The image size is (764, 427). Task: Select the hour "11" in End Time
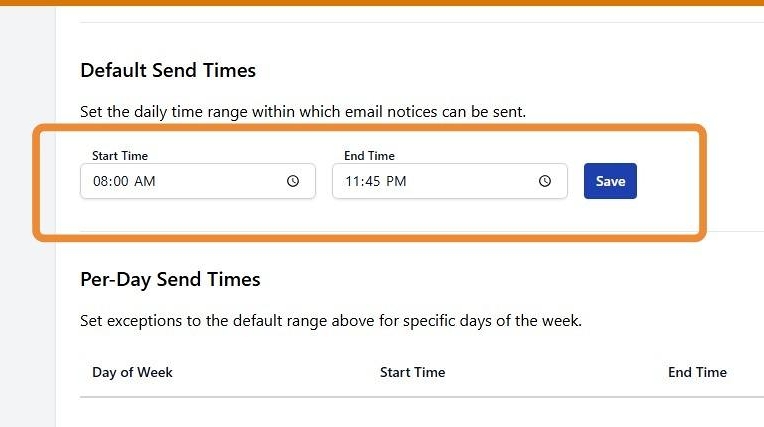[352, 182]
